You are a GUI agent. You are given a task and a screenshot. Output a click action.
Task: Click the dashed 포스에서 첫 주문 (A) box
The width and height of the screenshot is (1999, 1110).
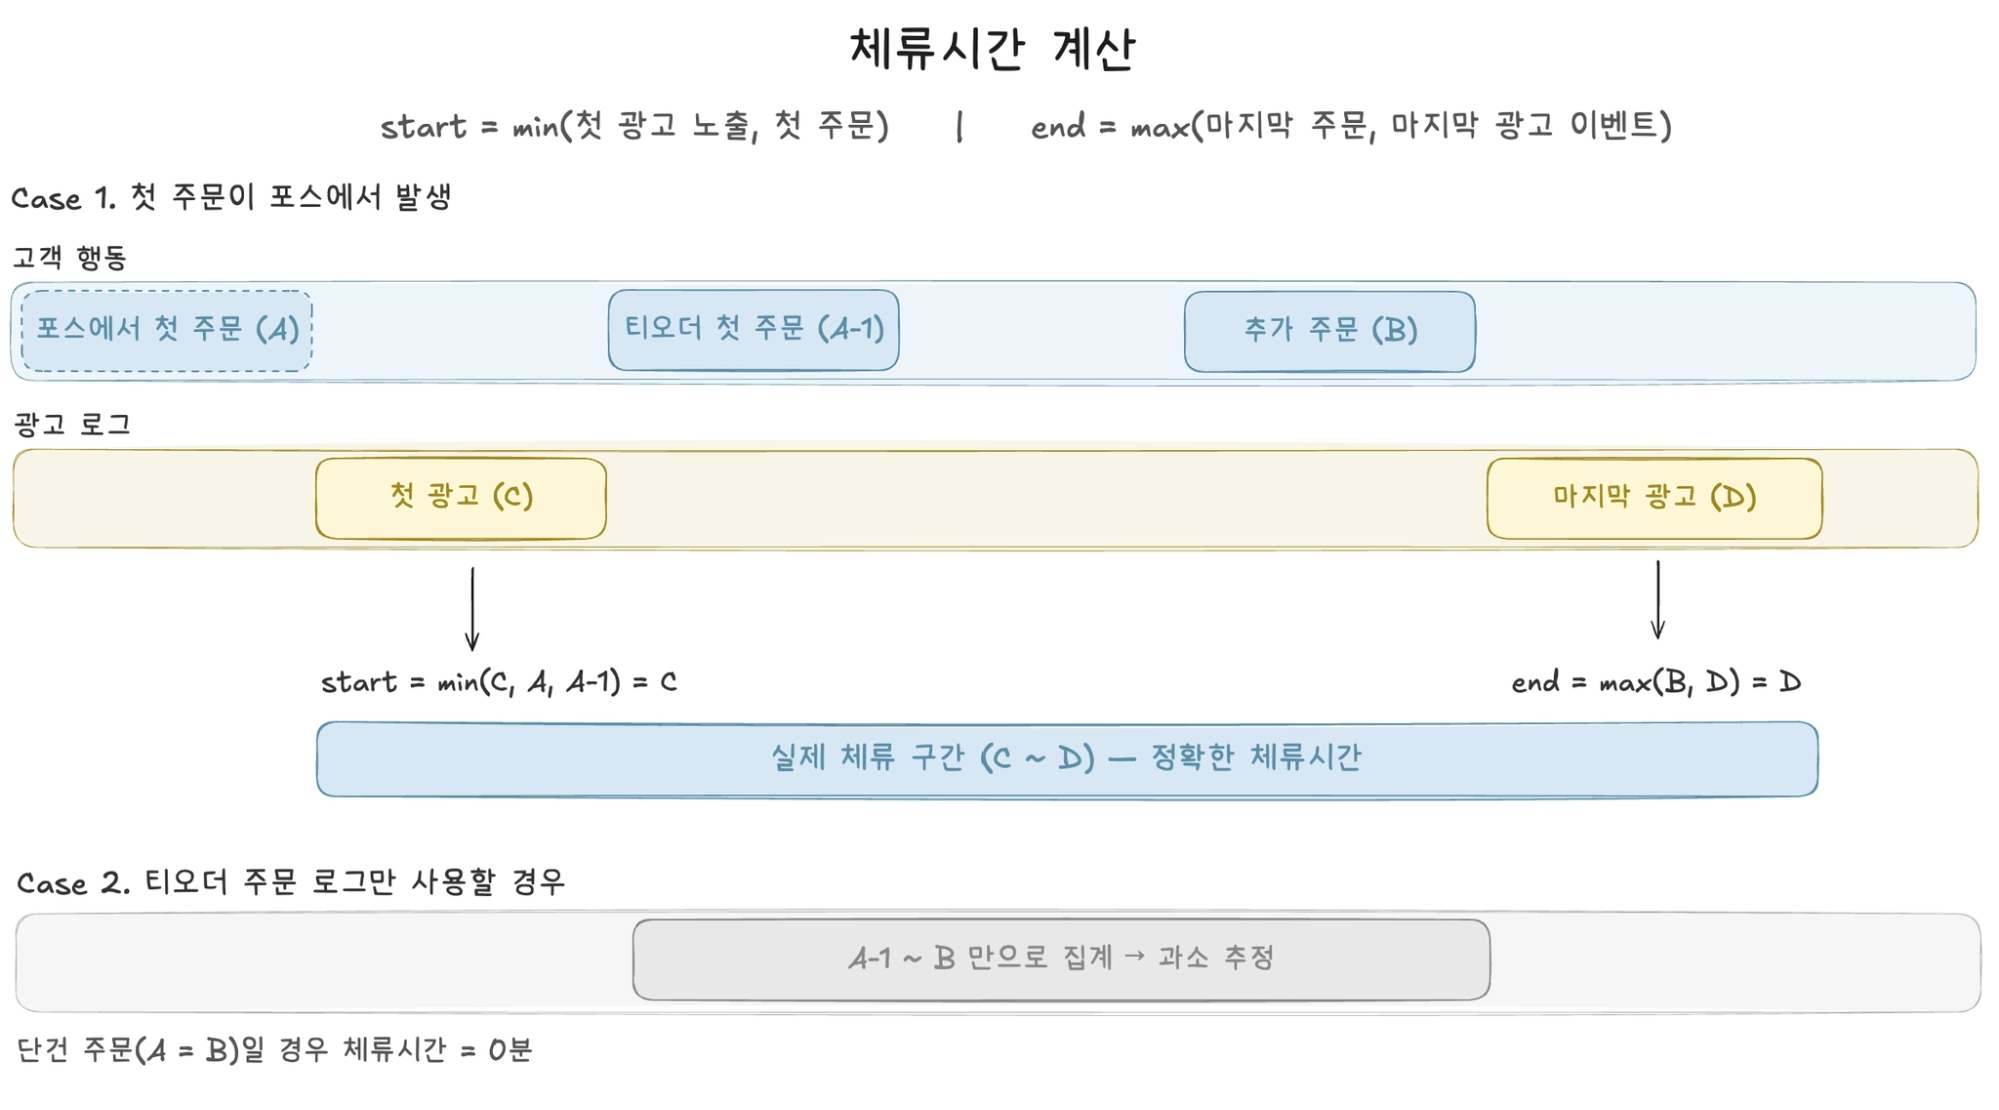click(x=167, y=330)
